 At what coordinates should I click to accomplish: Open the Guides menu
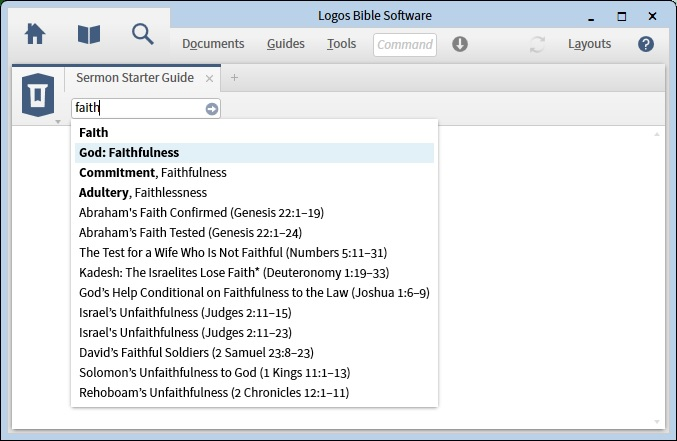pos(286,44)
